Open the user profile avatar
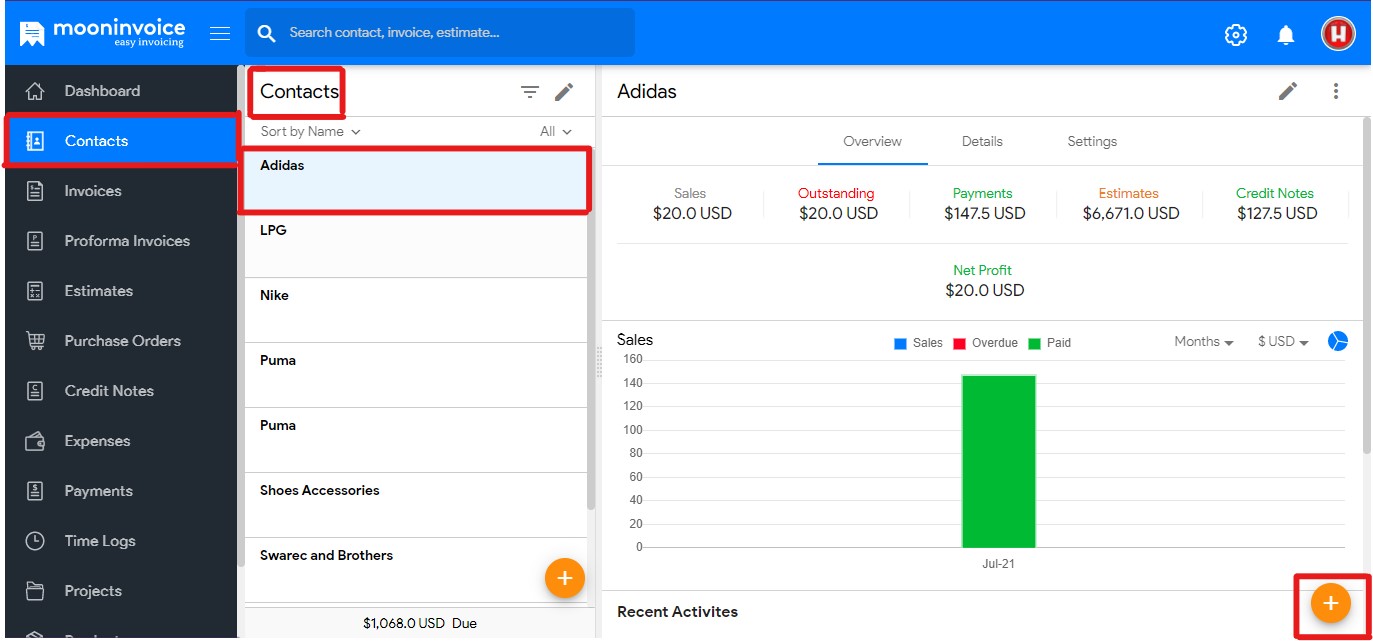Image resolution: width=1373 pixels, height=641 pixels. point(1338,34)
